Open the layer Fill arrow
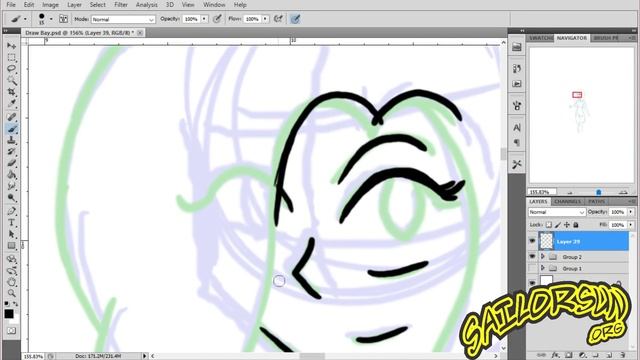 click(x=631, y=225)
